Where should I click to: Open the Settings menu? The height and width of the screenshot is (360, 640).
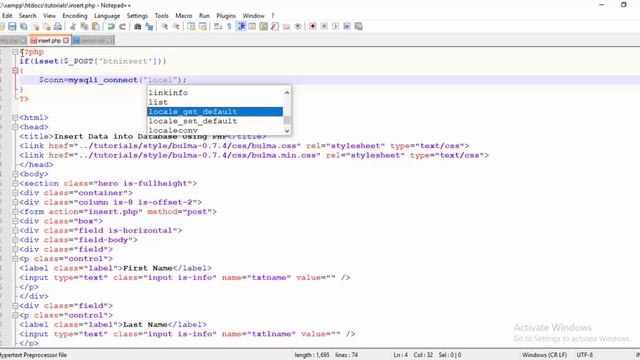pyautogui.click(x=137, y=16)
